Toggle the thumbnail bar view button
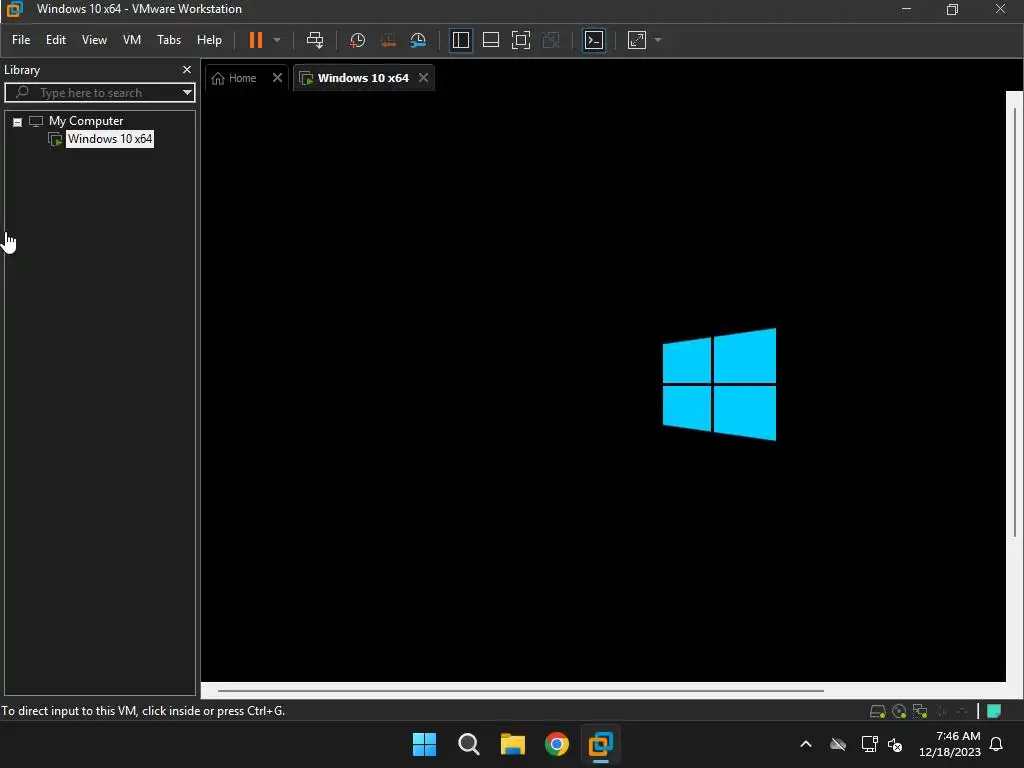The height and width of the screenshot is (768, 1024). click(x=490, y=40)
